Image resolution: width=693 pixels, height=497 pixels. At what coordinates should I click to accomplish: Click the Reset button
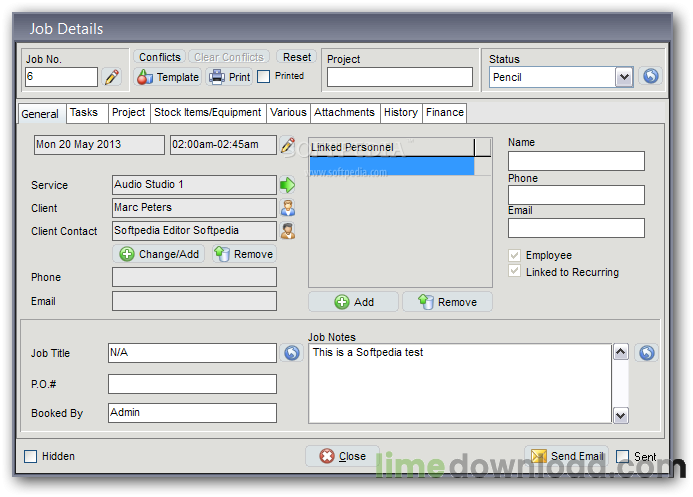[297, 57]
